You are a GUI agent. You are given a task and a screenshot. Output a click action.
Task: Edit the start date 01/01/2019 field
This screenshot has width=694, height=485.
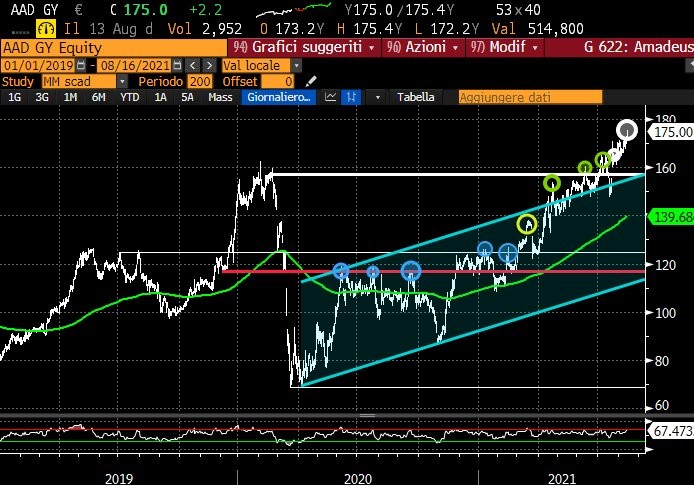(x=39, y=65)
